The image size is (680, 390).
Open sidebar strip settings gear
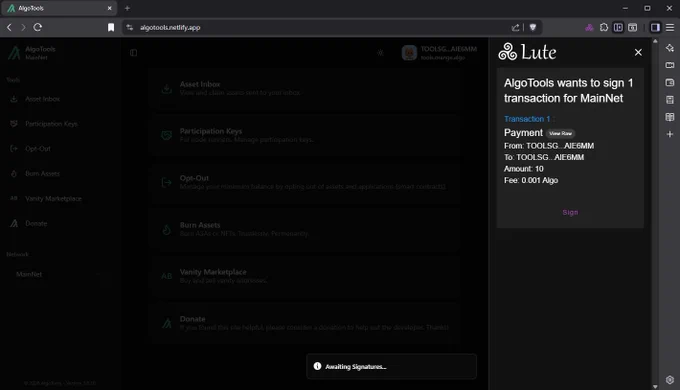point(670,380)
